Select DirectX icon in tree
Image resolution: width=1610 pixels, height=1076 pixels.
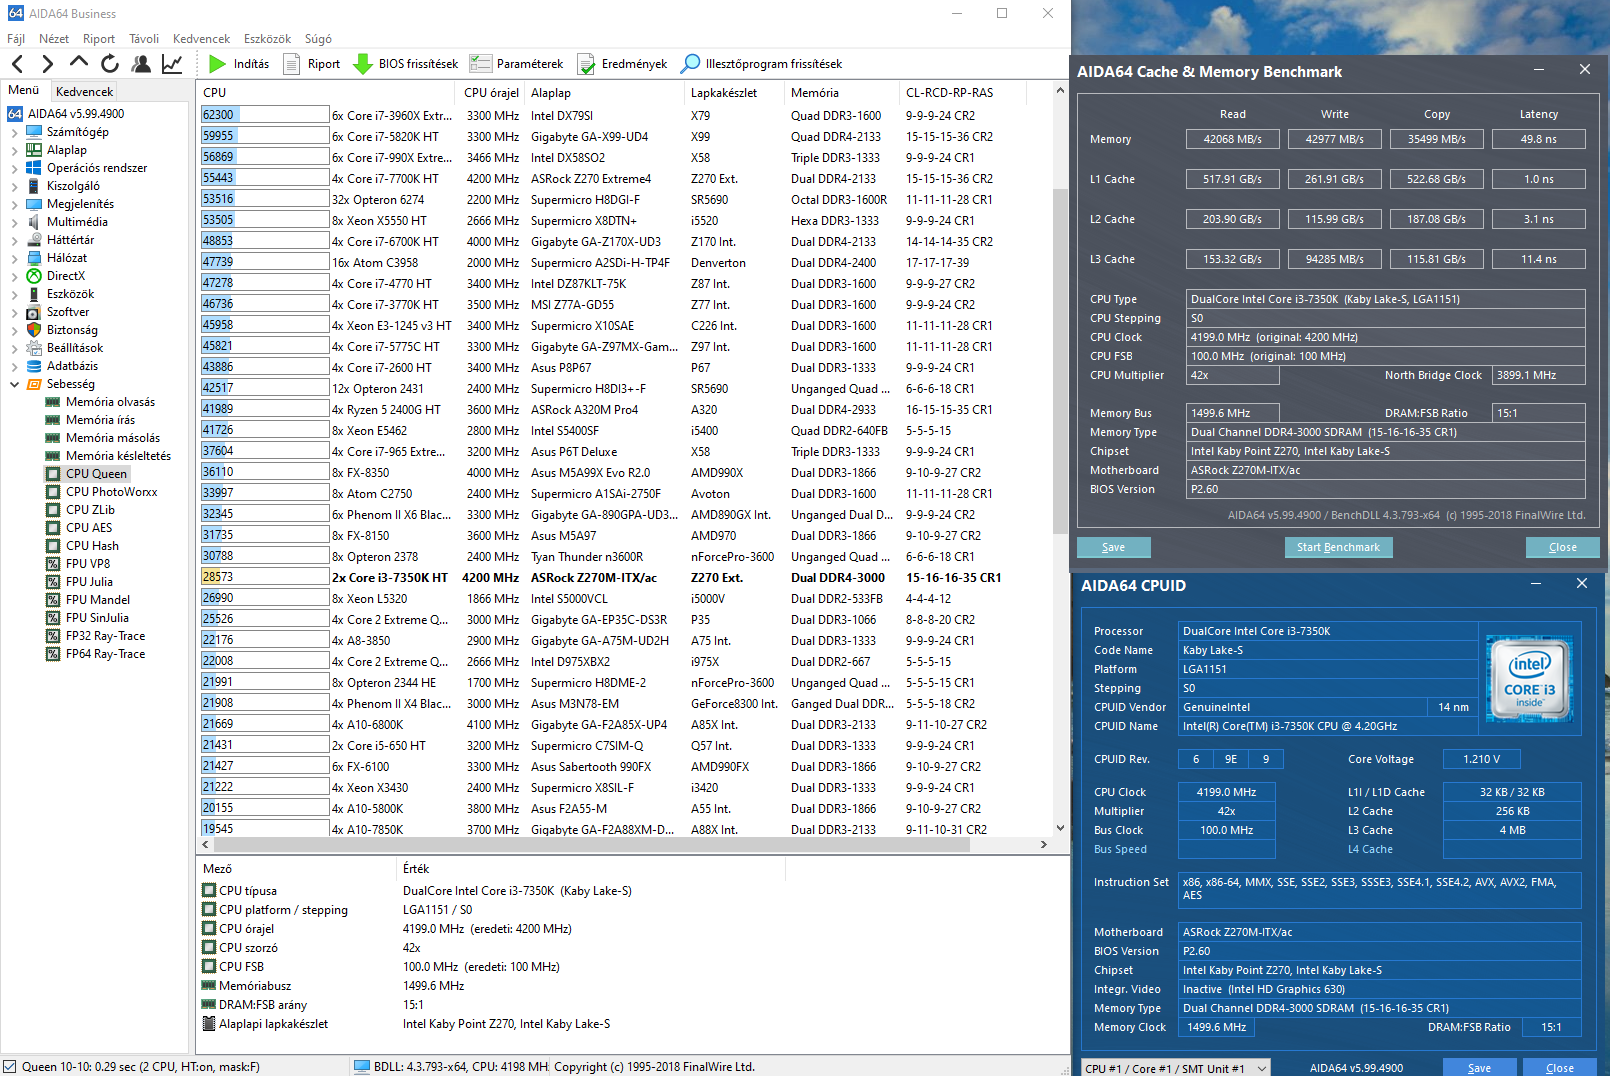click(x=34, y=276)
